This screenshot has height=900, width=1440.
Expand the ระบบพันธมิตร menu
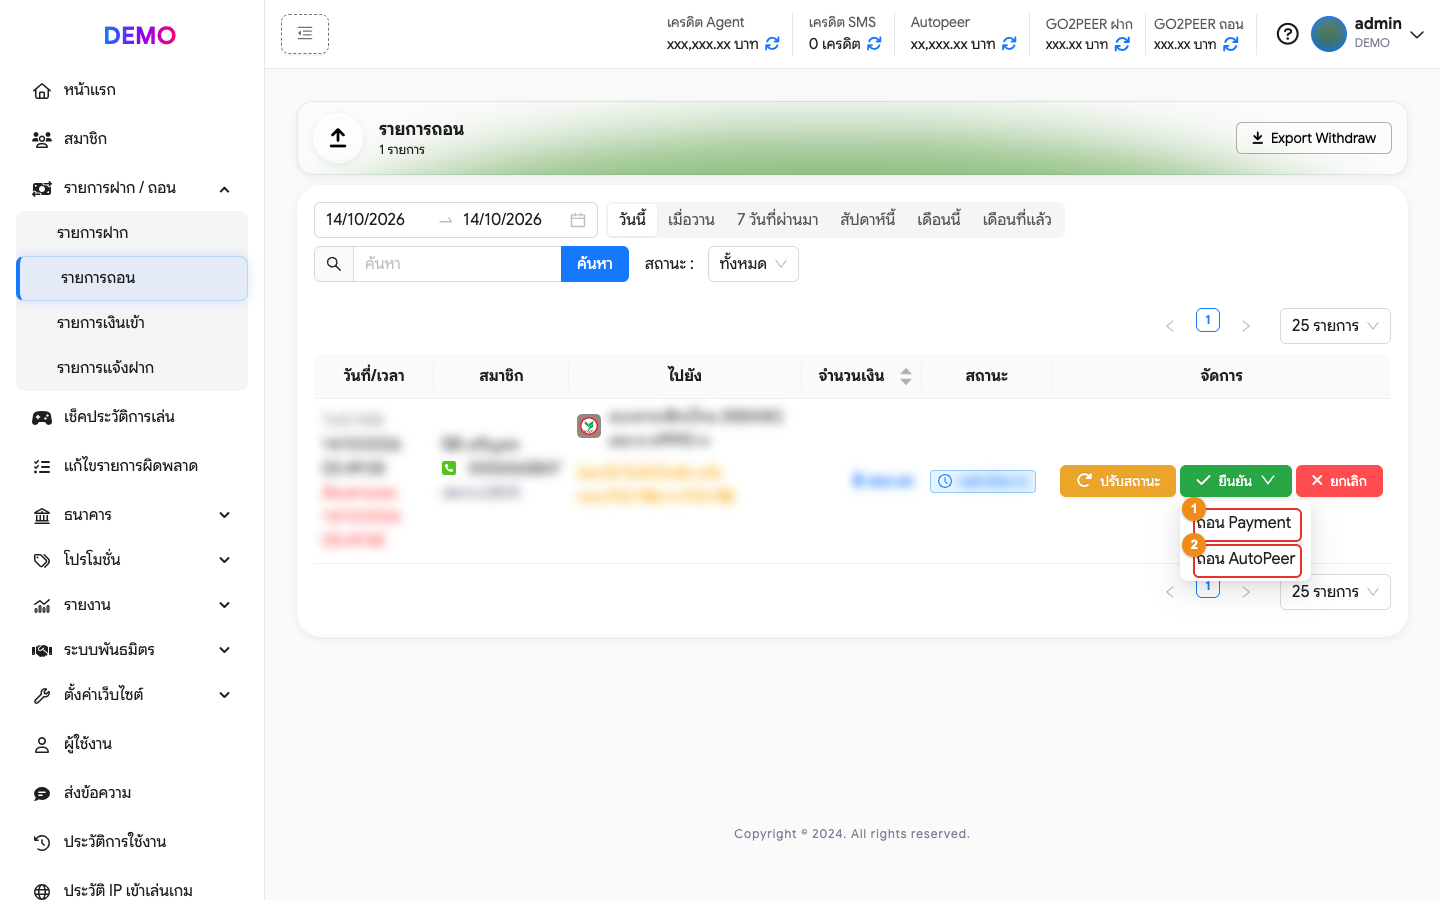click(x=132, y=650)
